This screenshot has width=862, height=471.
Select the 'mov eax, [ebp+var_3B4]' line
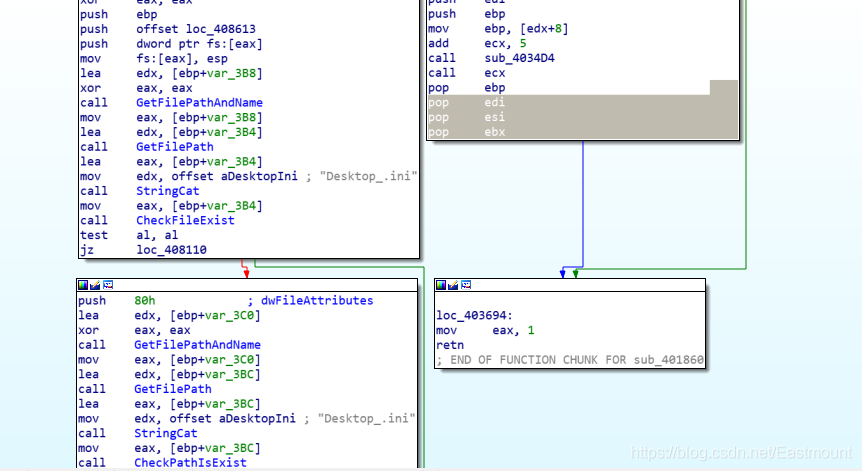(171, 206)
